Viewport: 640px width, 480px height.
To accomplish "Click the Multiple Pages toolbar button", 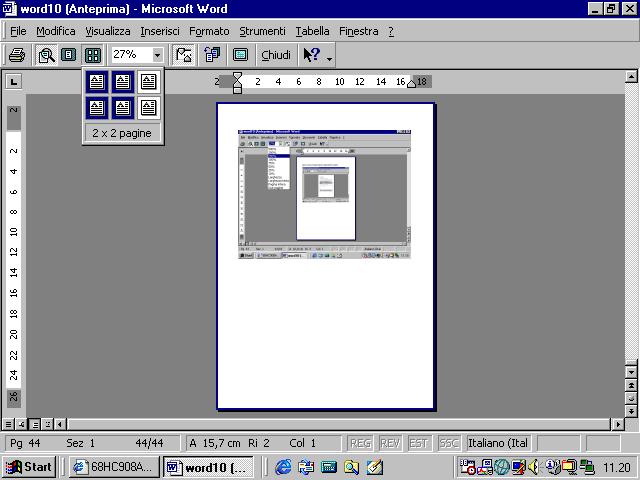I will [x=93, y=55].
